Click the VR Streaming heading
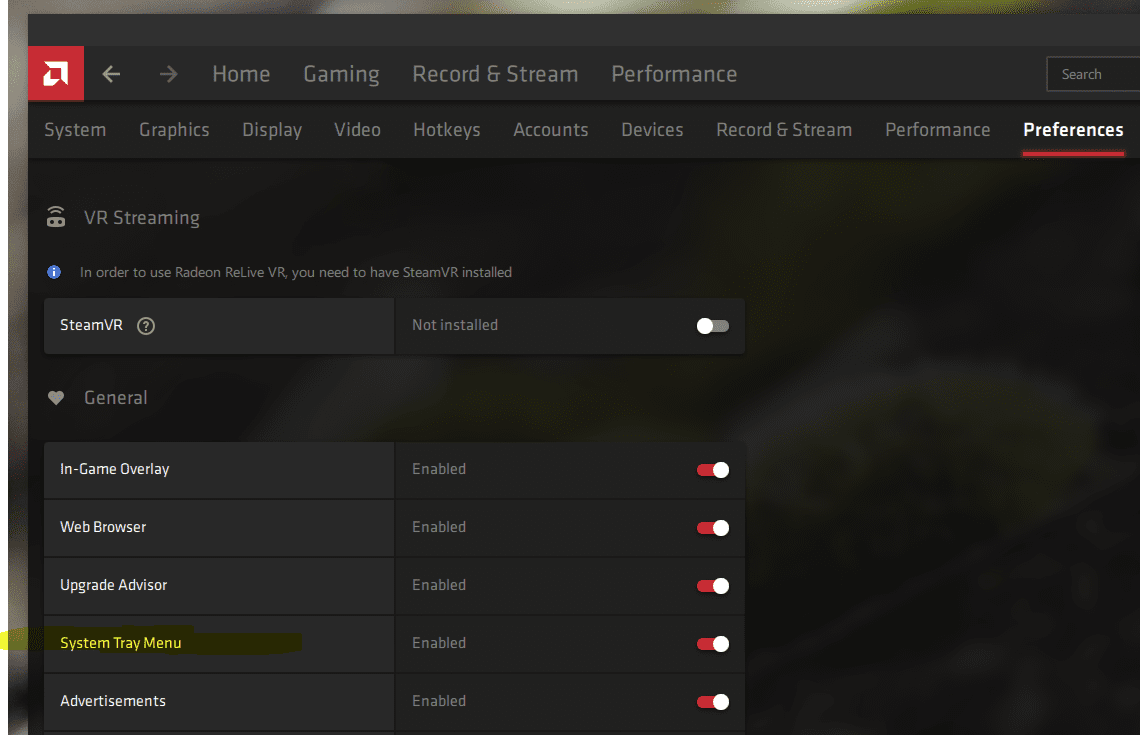1140x735 pixels. [x=142, y=217]
